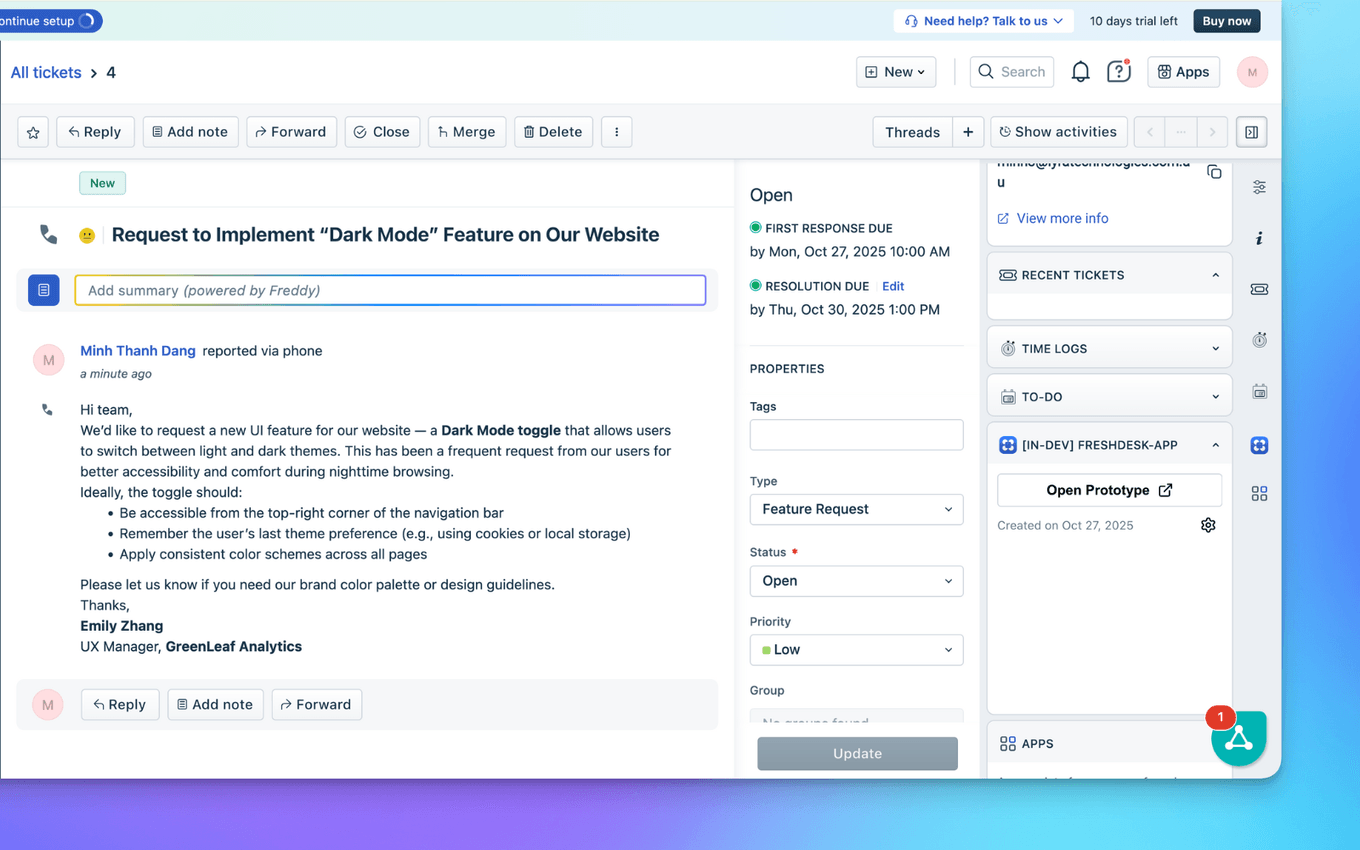1360x850 pixels.
Task: Click the Add summary input field
Action: coord(390,290)
